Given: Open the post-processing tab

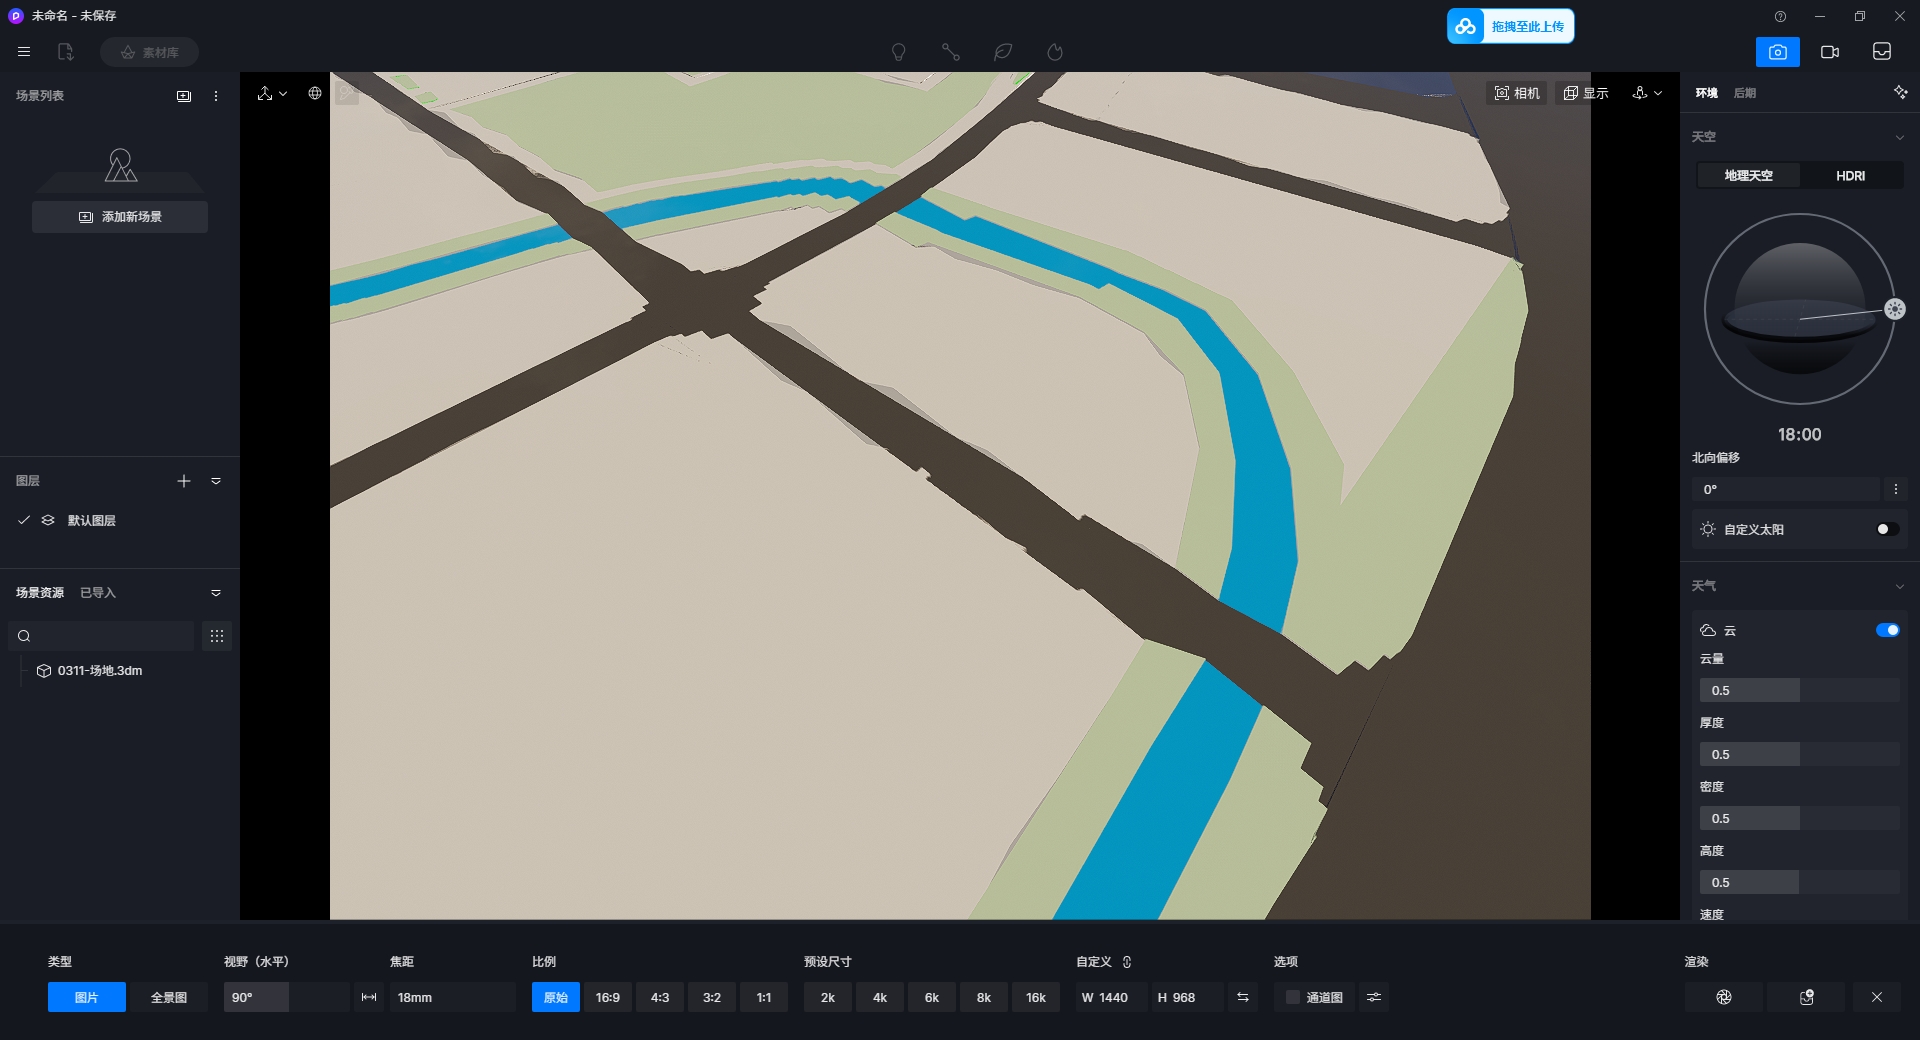Looking at the screenshot, I should pyautogui.click(x=1744, y=93).
